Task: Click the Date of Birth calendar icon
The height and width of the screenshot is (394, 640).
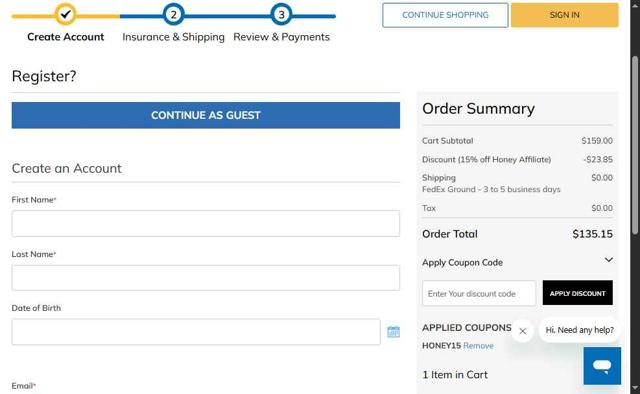Action: click(393, 332)
